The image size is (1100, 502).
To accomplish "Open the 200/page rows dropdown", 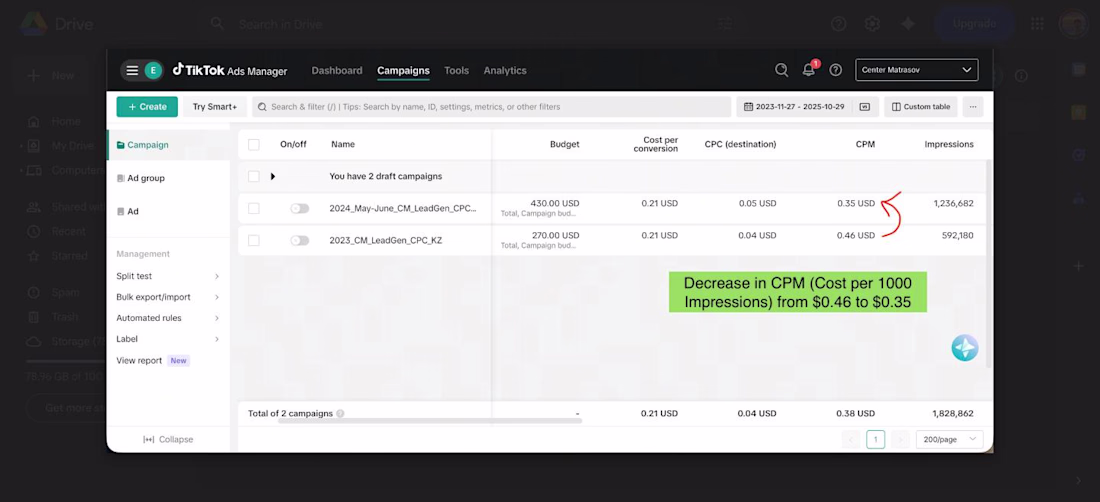I will coord(949,440).
